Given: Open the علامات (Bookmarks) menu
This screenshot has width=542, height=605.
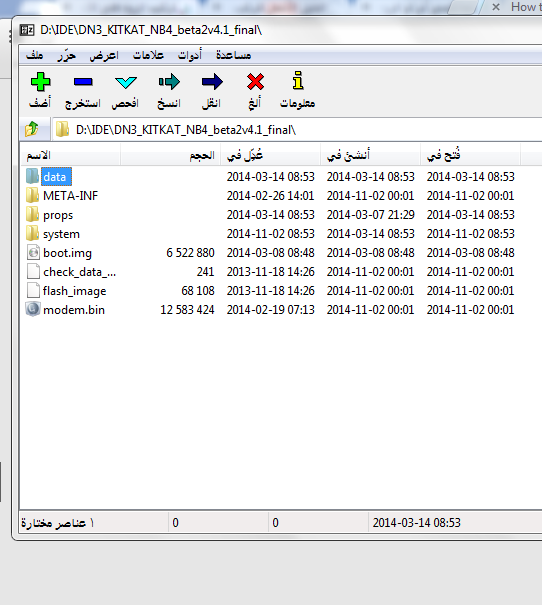Looking at the screenshot, I should pyautogui.click(x=149, y=55).
